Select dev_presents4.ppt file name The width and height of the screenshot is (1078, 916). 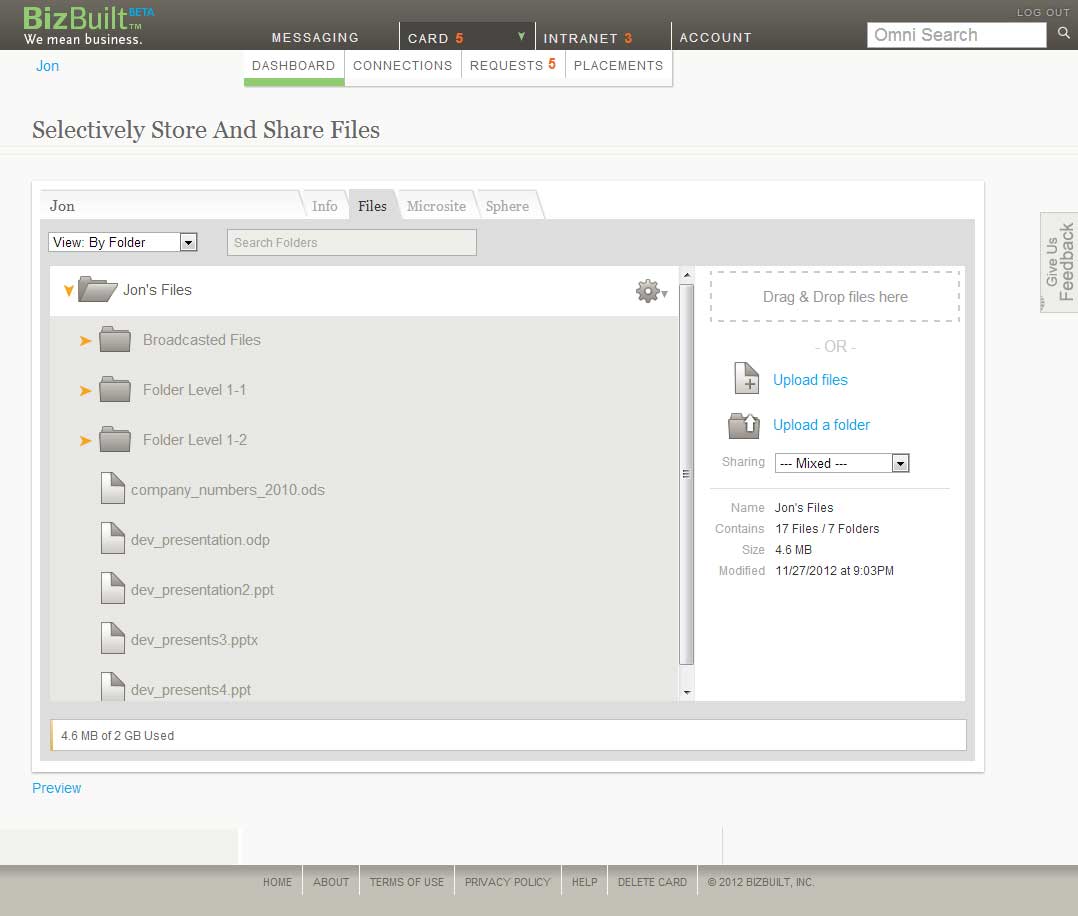pos(191,690)
